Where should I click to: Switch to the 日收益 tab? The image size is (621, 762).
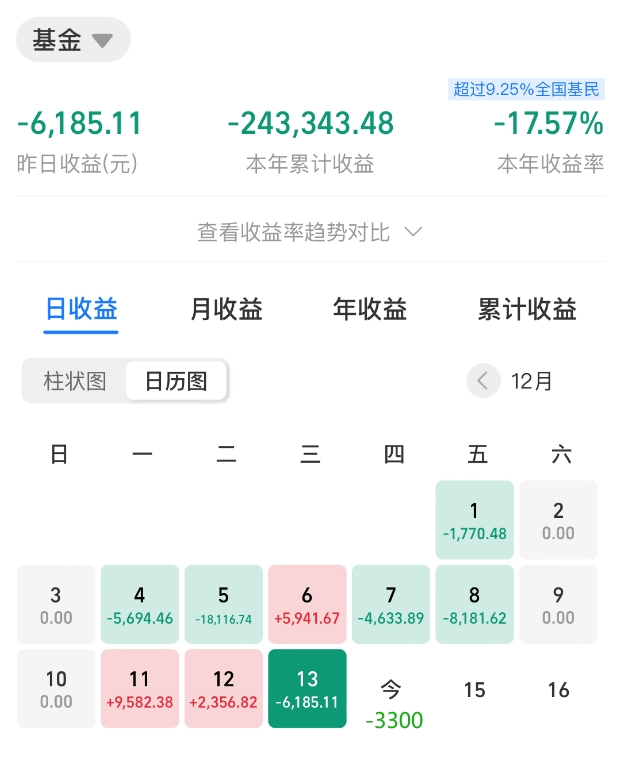pos(81,309)
